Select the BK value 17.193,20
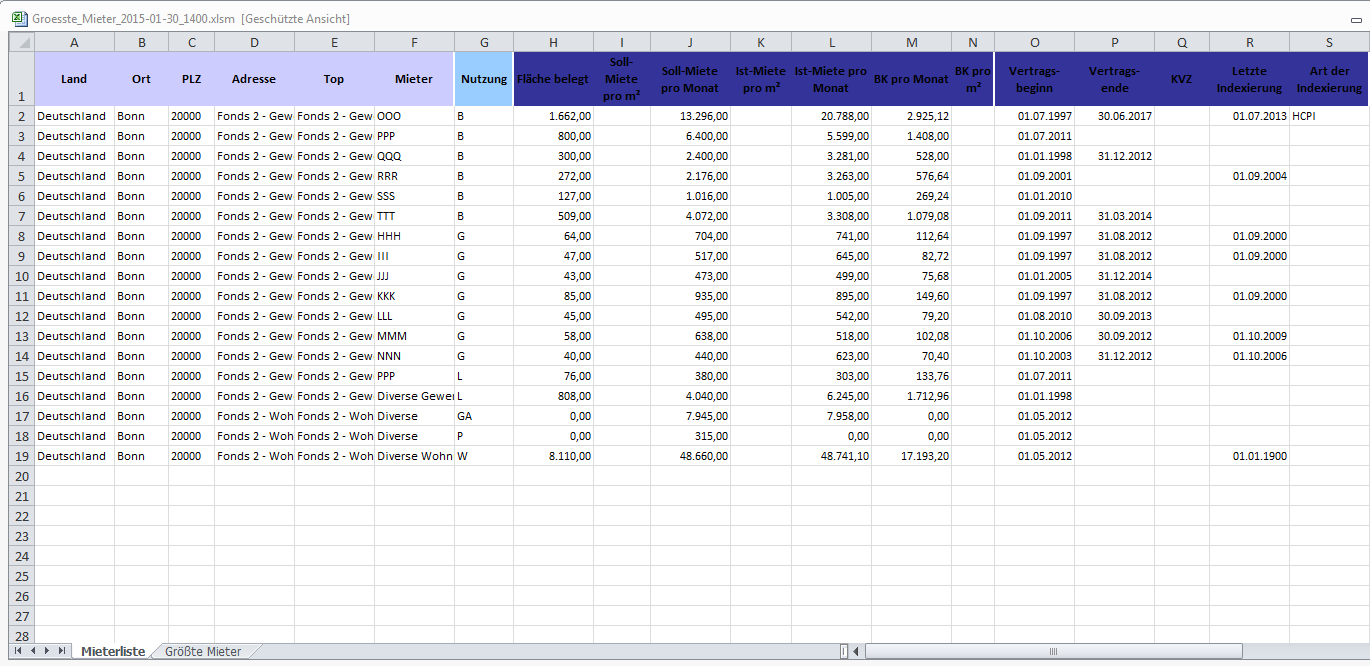 pyautogui.click(x=912, y=456)
